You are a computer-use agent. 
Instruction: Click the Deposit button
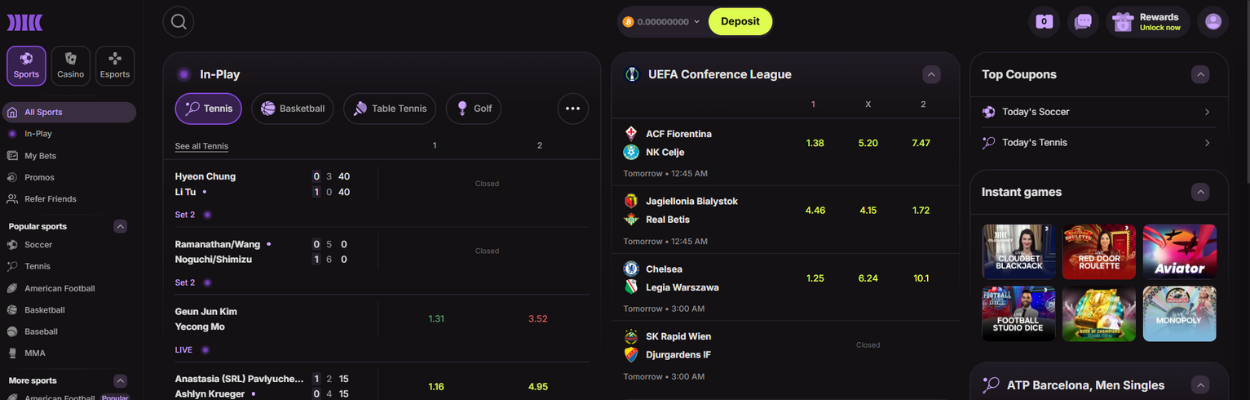tap(740, 21)
